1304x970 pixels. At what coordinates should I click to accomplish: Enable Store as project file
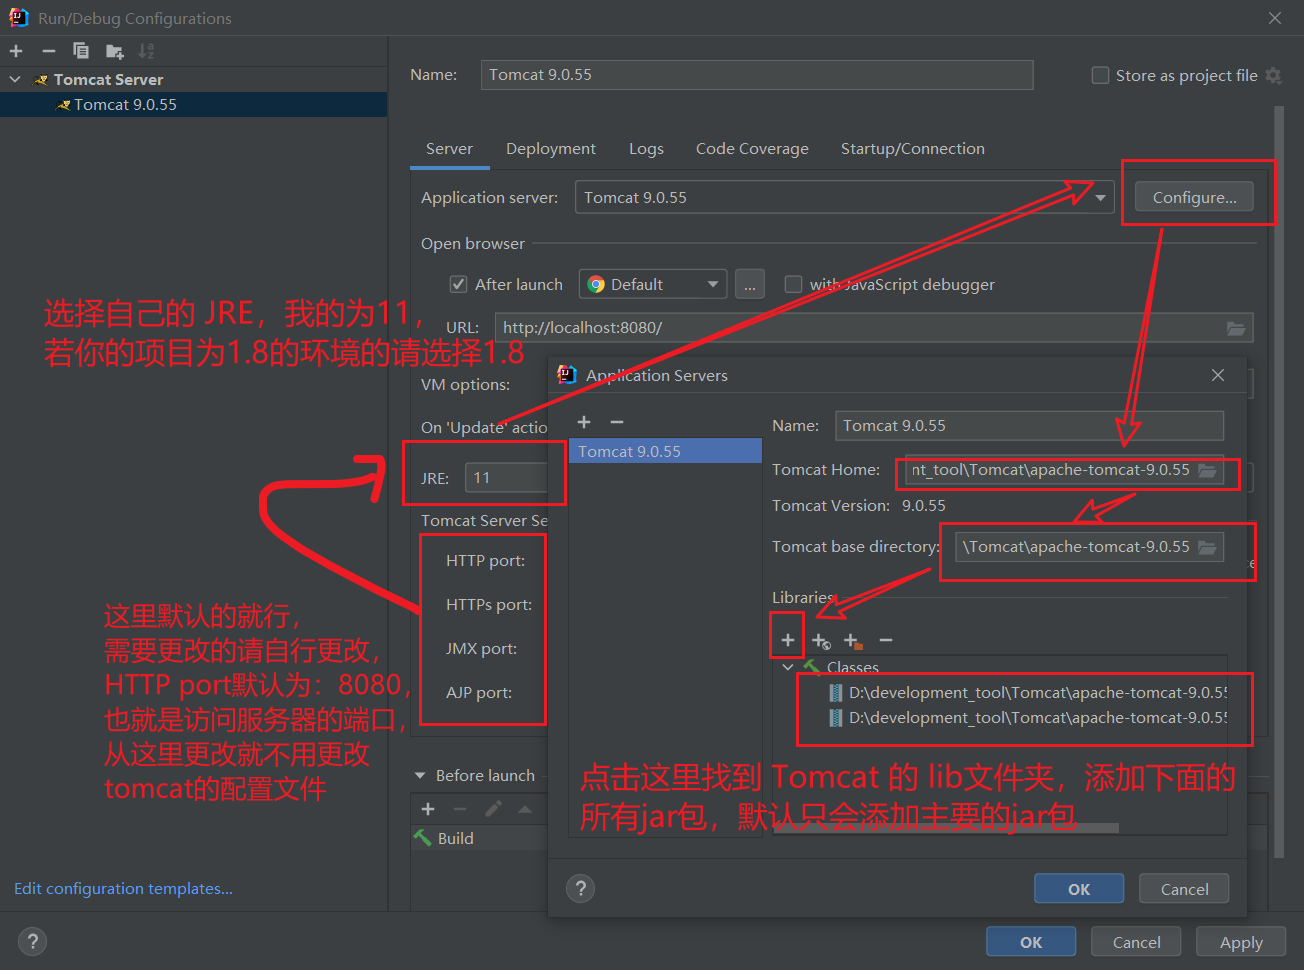click(1100, 75)
